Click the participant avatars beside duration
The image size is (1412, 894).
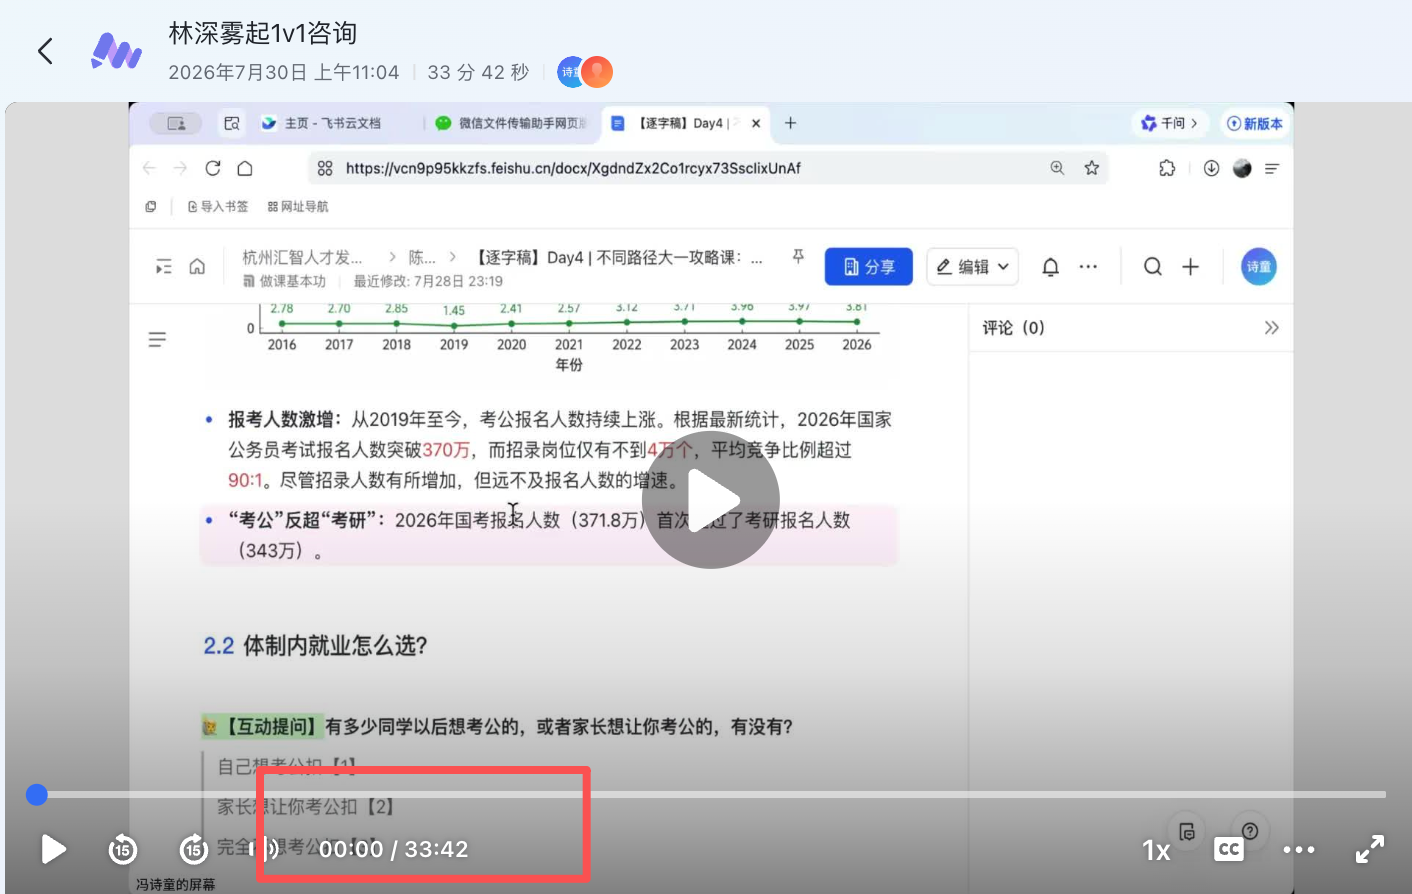point(585,72)
